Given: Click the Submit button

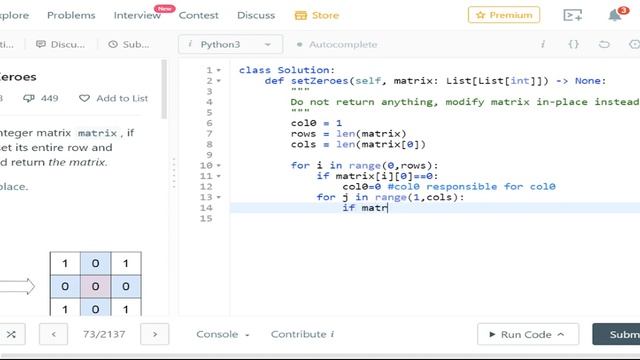Looking at the screenshot, I should pos(616,334).
